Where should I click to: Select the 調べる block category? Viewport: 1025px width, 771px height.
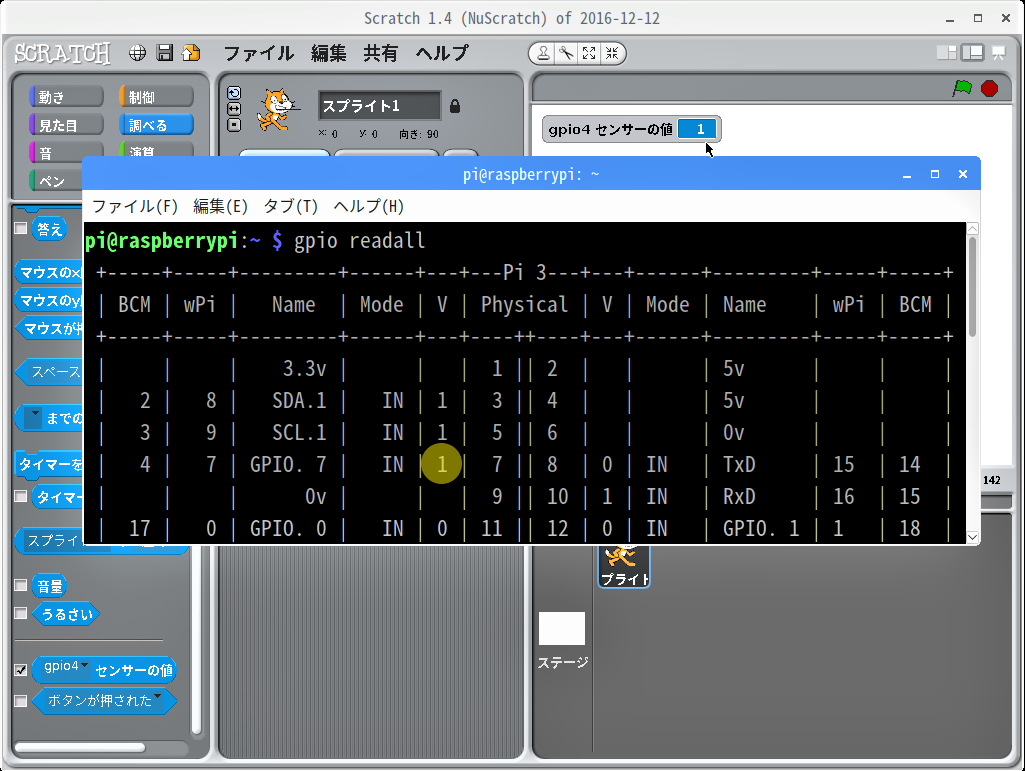coord(156,124)
